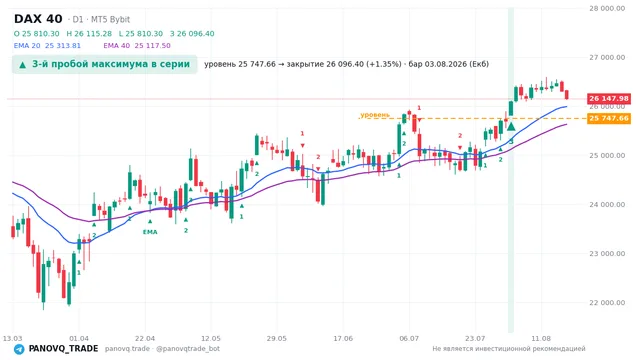Click the 06.07 date axis label
Viewport: 640px width, 360px height.
[409, 338]
